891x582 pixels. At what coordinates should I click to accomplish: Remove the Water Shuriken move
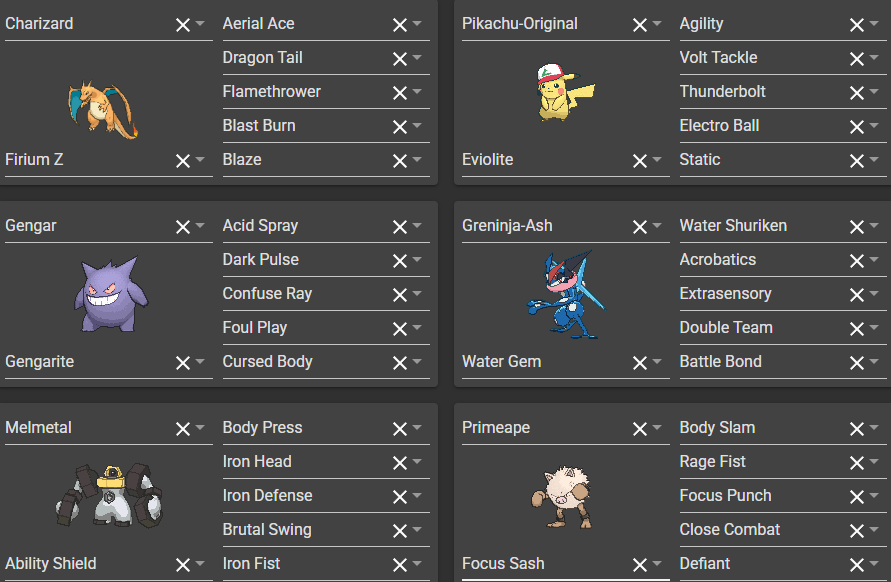[857, 227]
